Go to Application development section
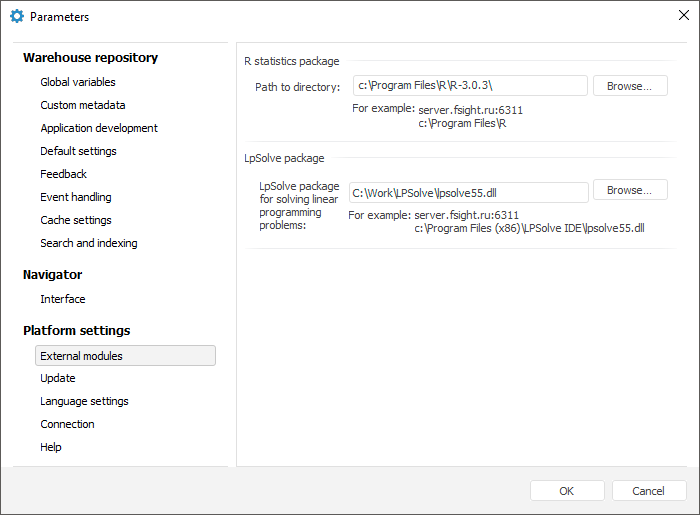Screen dimensions: 700x515 [x=99, y=128]
